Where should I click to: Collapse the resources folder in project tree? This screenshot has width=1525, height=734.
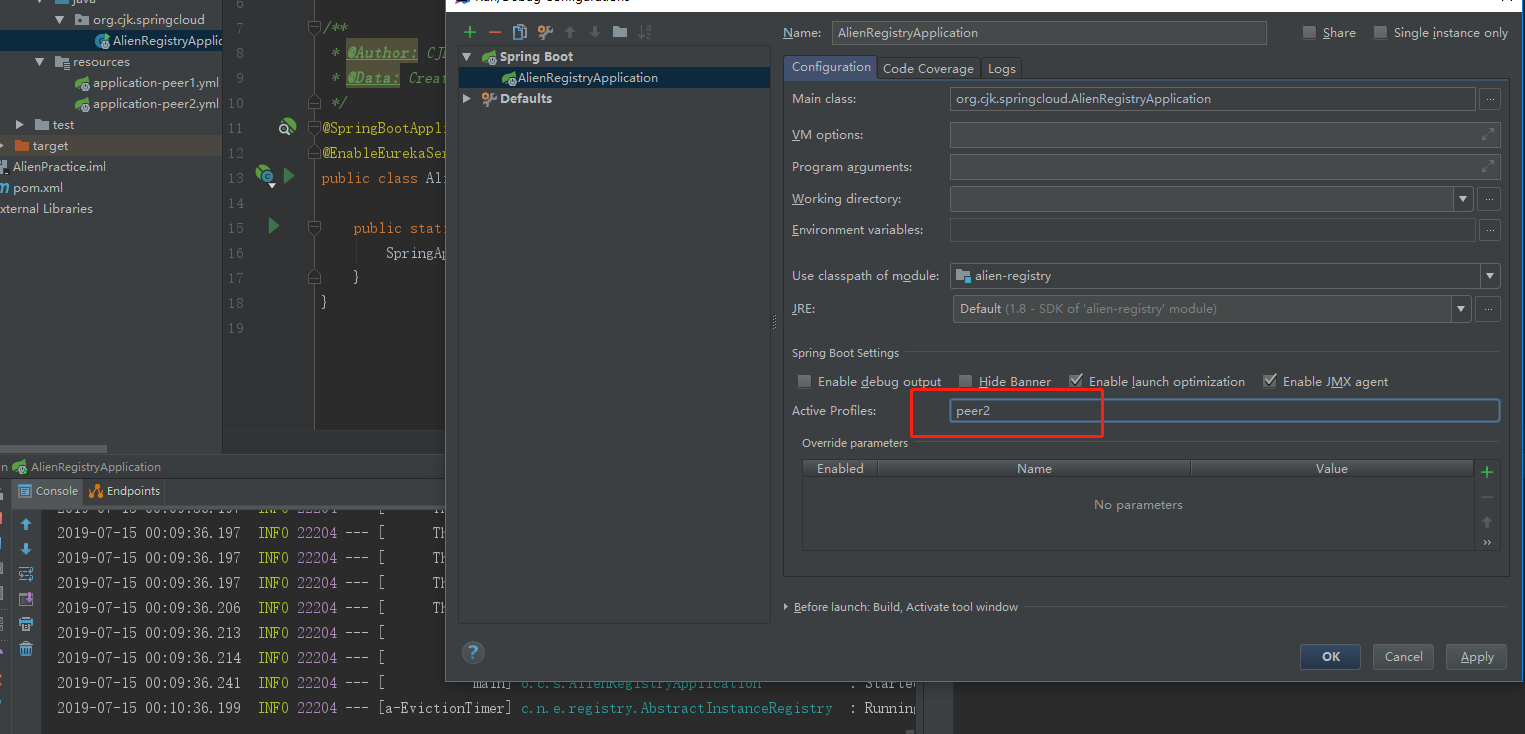40,62
